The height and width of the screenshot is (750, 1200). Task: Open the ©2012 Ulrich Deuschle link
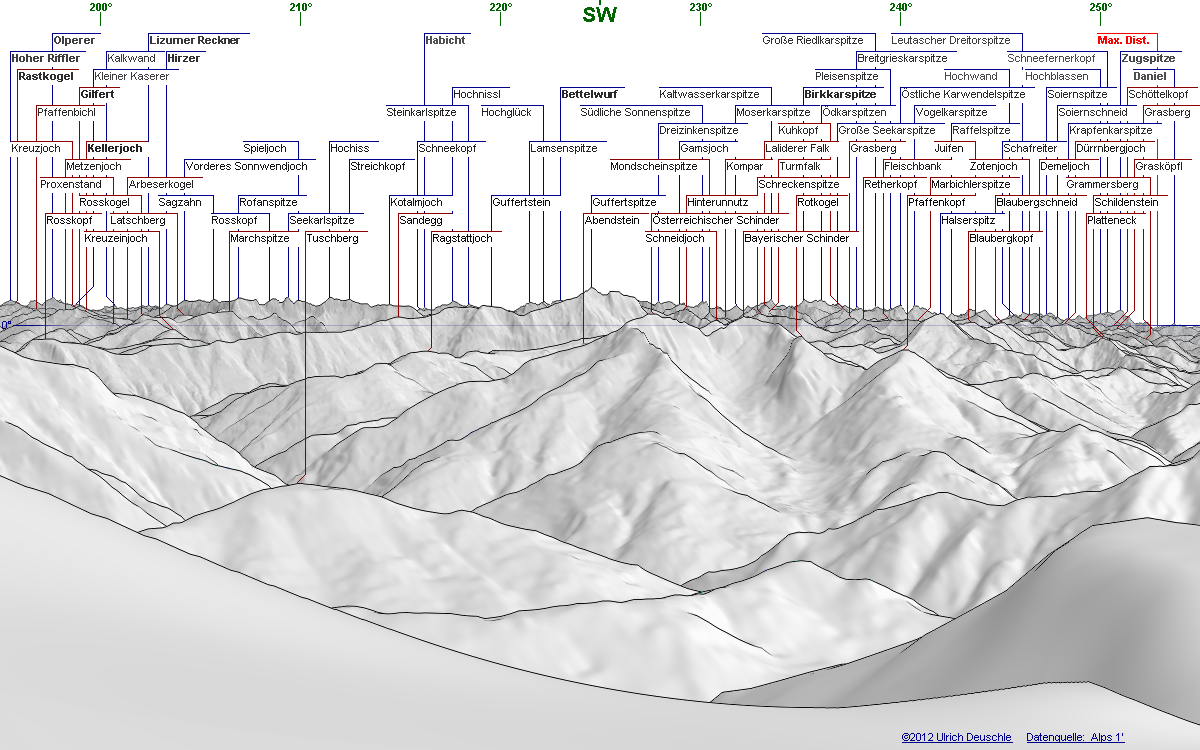(x=957, y=737)
